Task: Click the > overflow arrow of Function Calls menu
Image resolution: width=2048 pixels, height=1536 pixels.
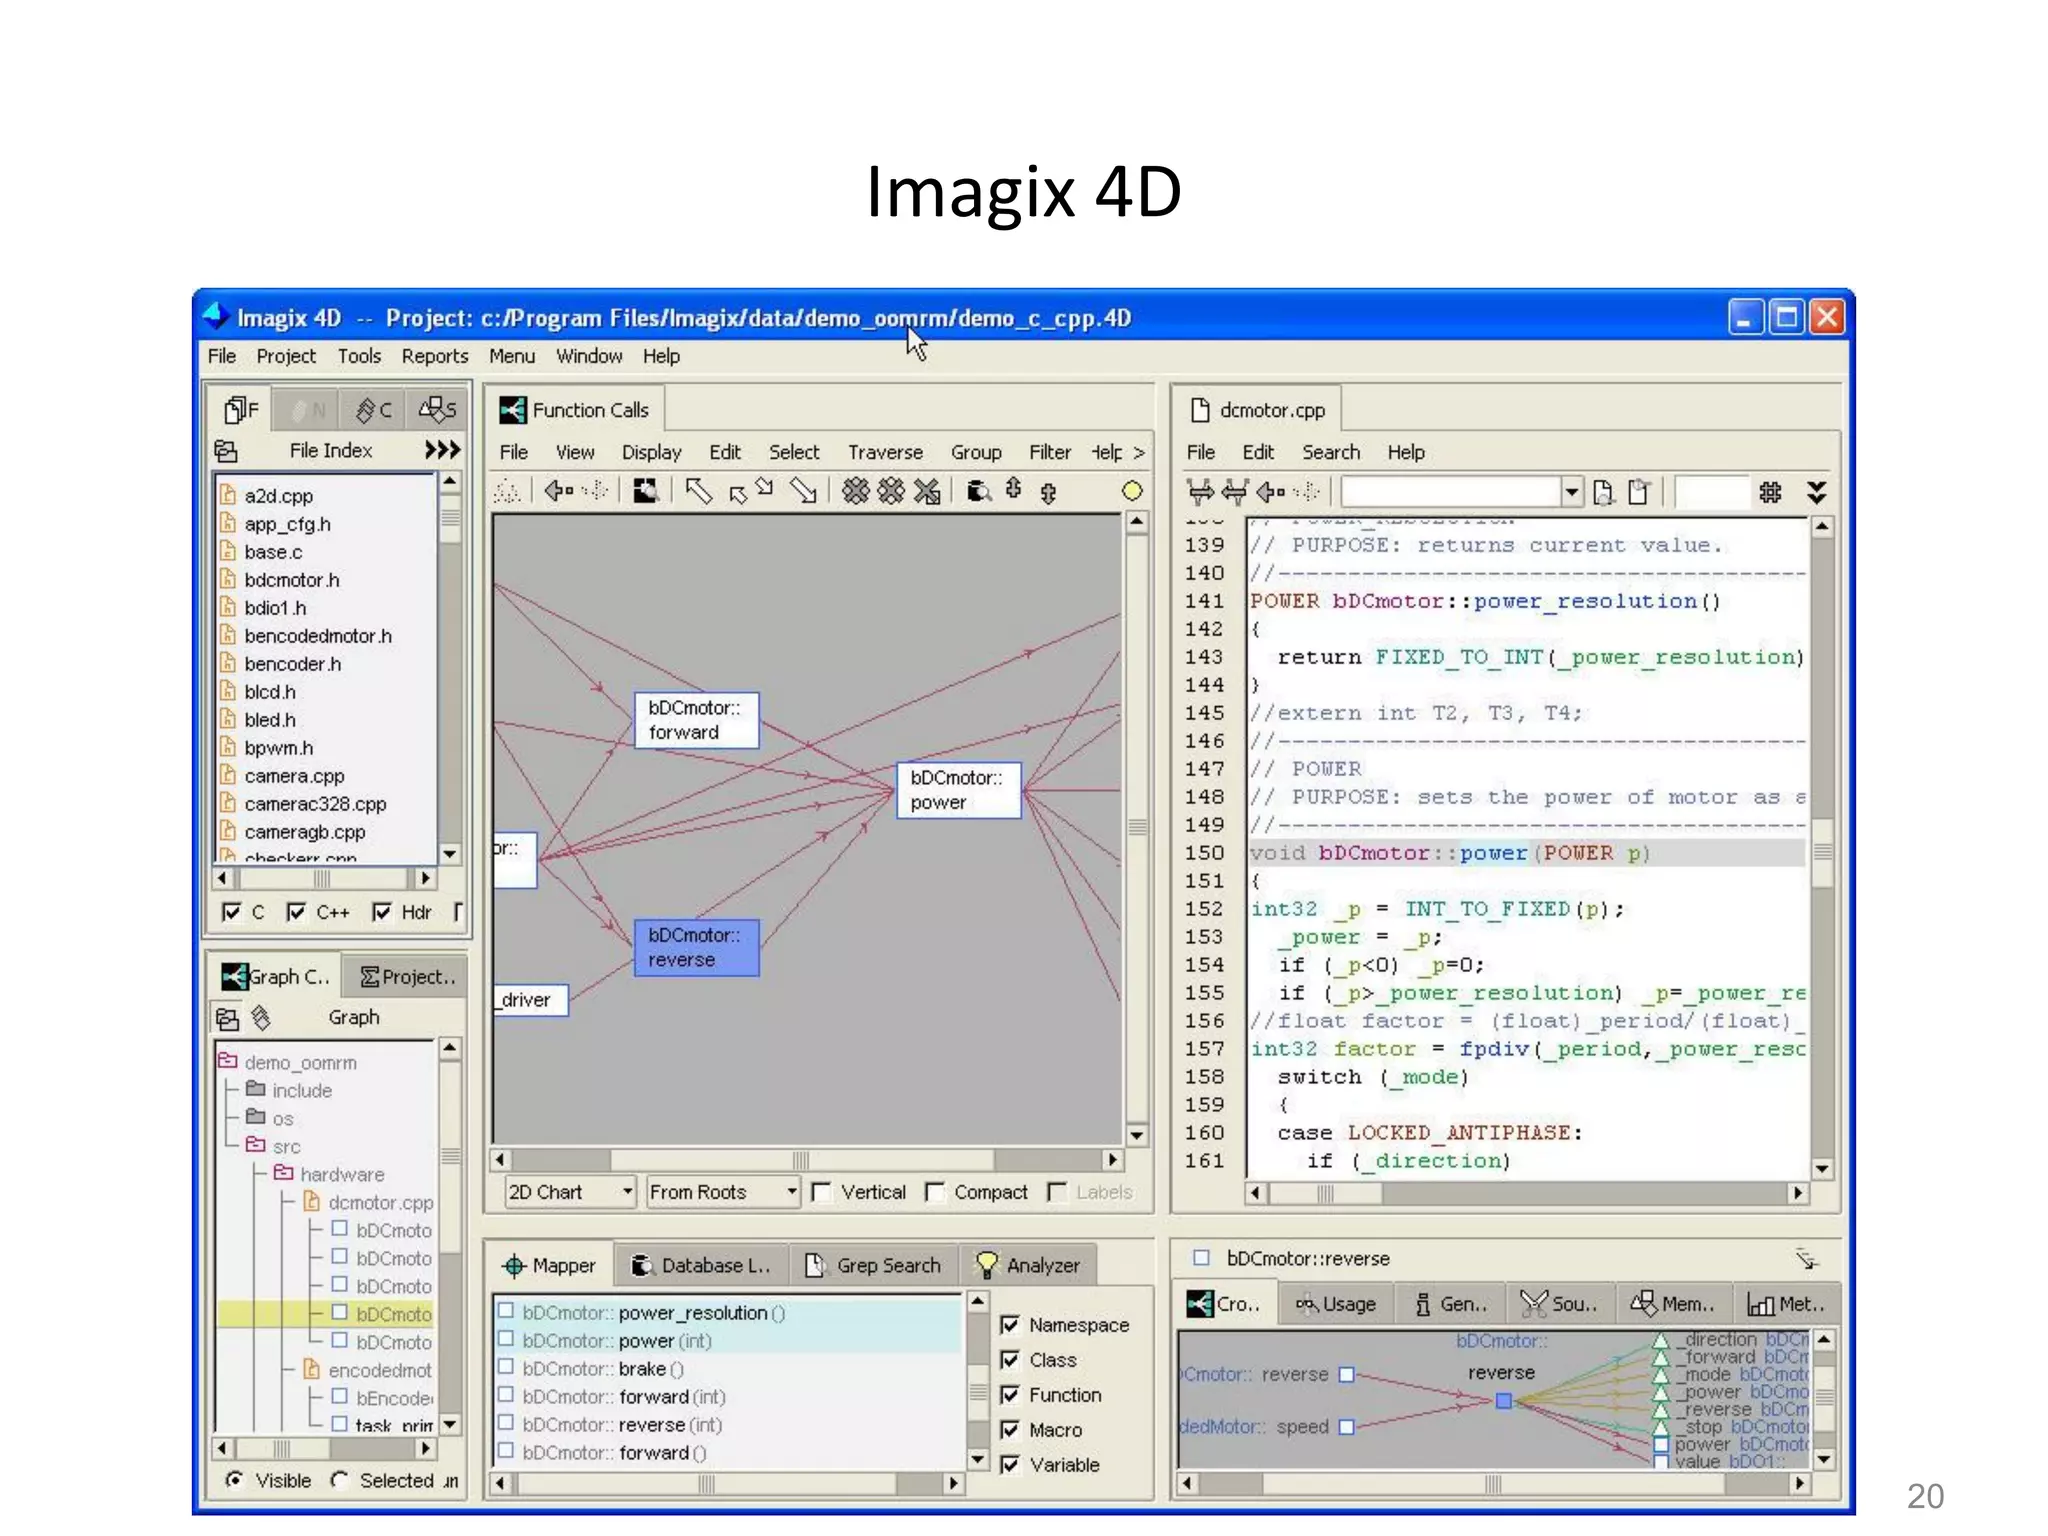Action: pos(1138,452)
